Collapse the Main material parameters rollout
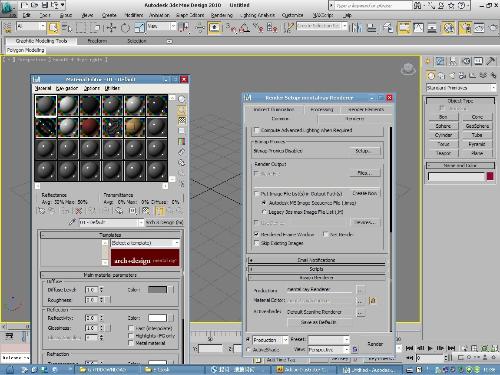The width and height of the screenshot is (500, 375). (110, 275)
